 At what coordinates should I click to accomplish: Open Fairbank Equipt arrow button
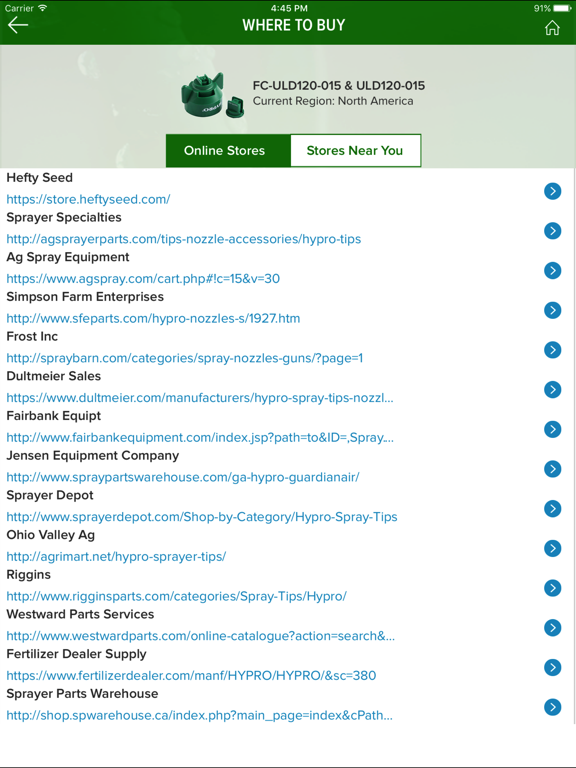(x=552, y=429)
